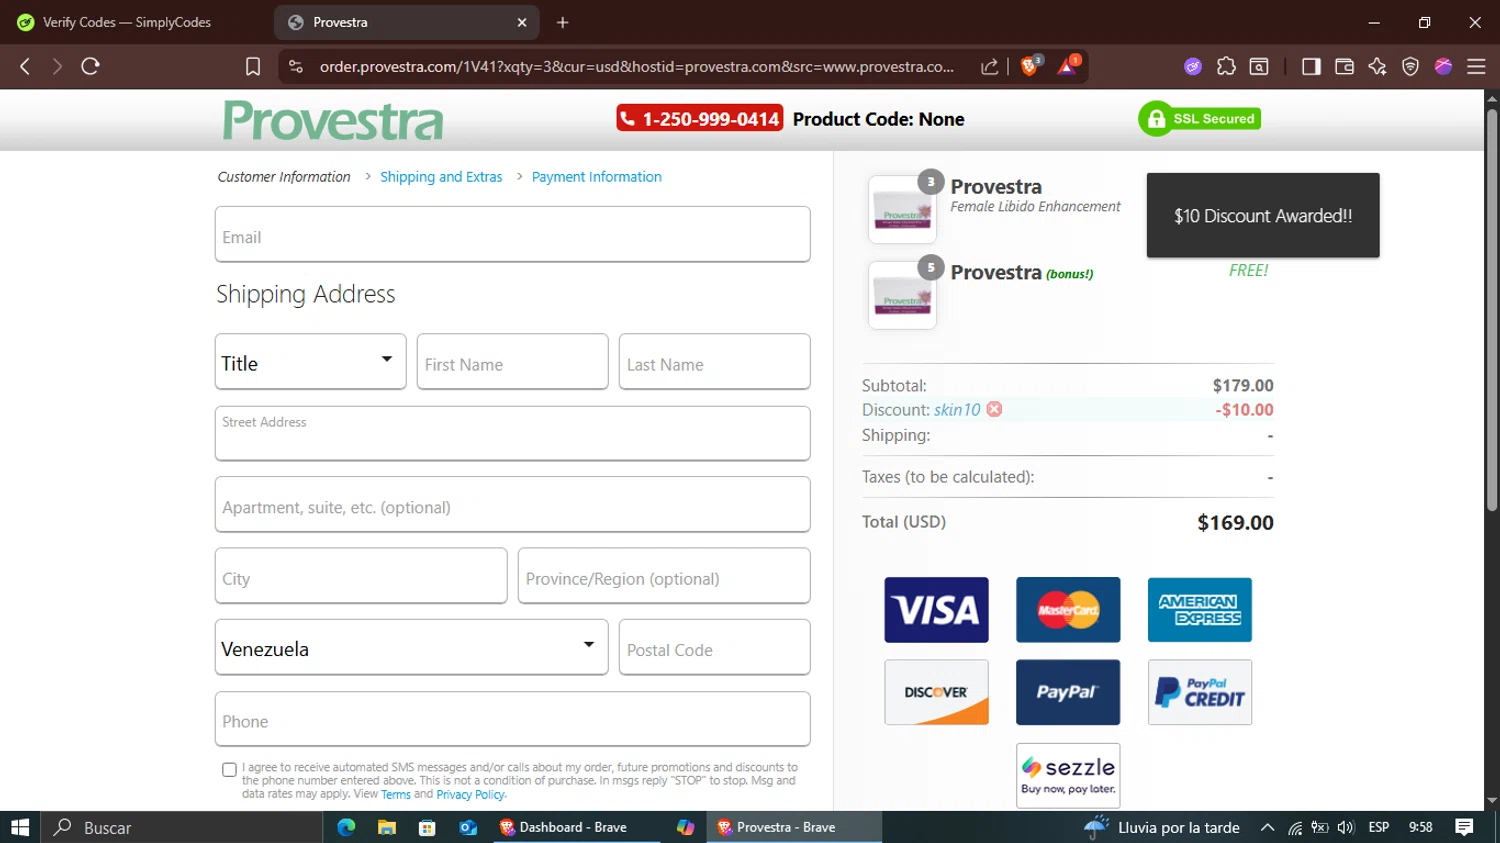The width and height of the screenshot is (1500, 843).
Task: Click the Province/Region field
Action: click(x=664, y=576)
